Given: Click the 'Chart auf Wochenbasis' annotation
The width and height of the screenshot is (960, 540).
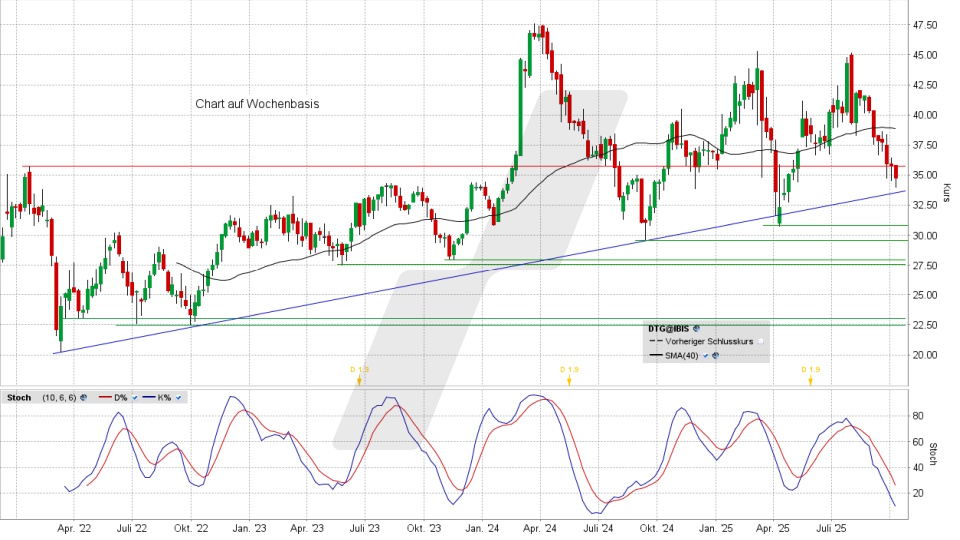Looking at the screenshot, I should click(257, 104).
